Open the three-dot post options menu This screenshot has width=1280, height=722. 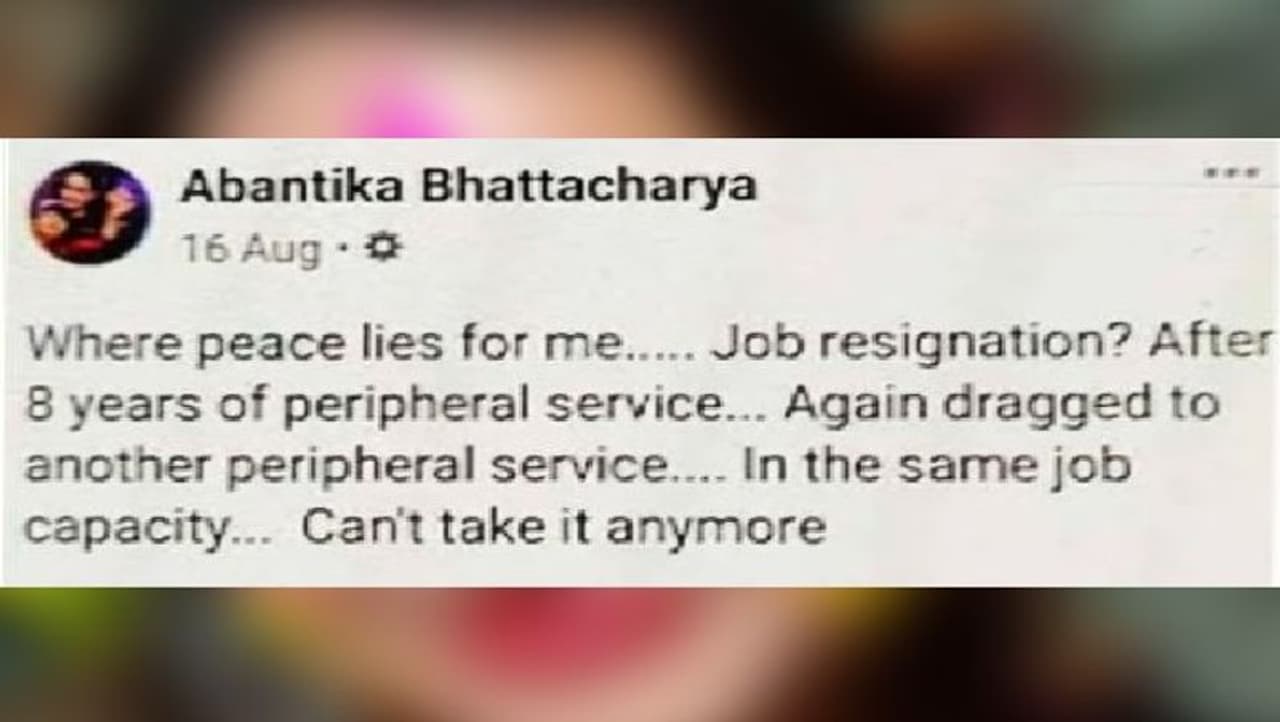[1228, 173]
